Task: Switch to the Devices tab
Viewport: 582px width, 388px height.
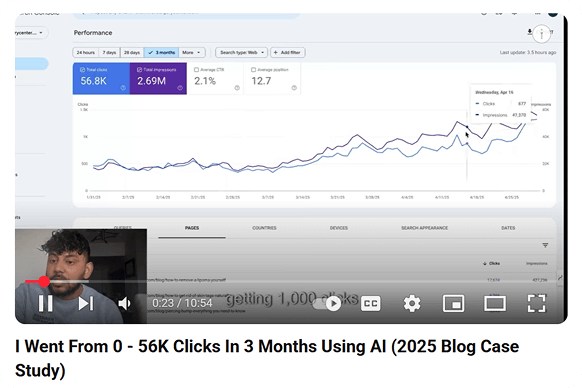Action: (339, 228)
